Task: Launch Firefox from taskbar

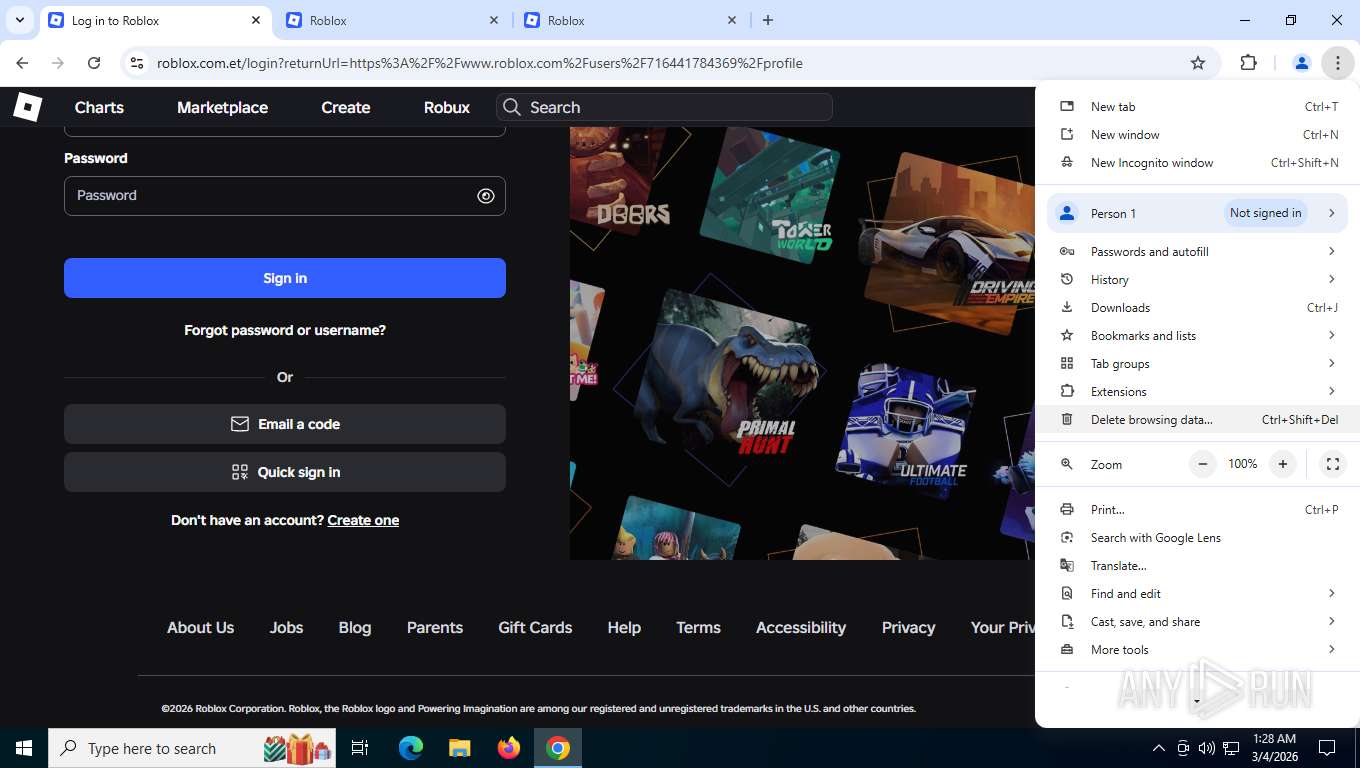Action: click(509, 748)
